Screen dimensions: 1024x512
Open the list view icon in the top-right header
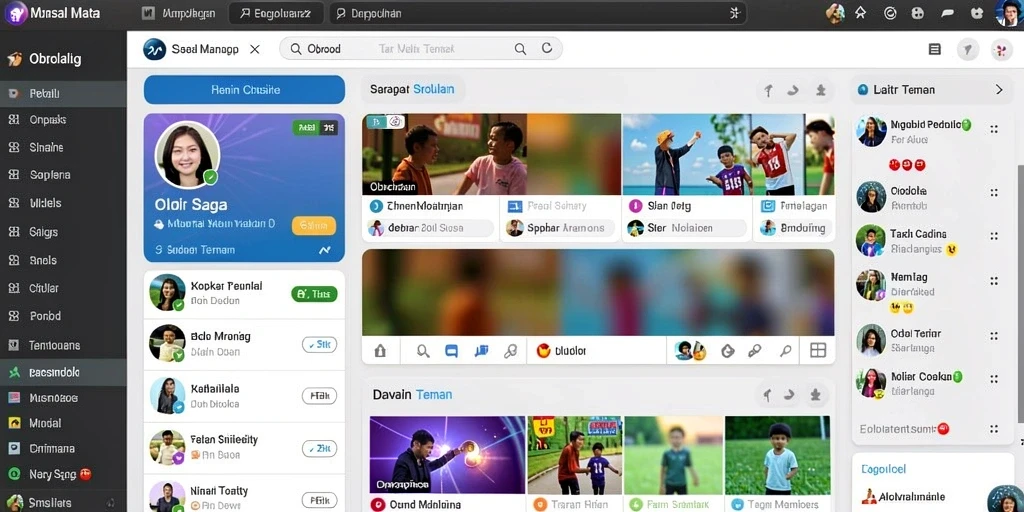click(935, 49)
